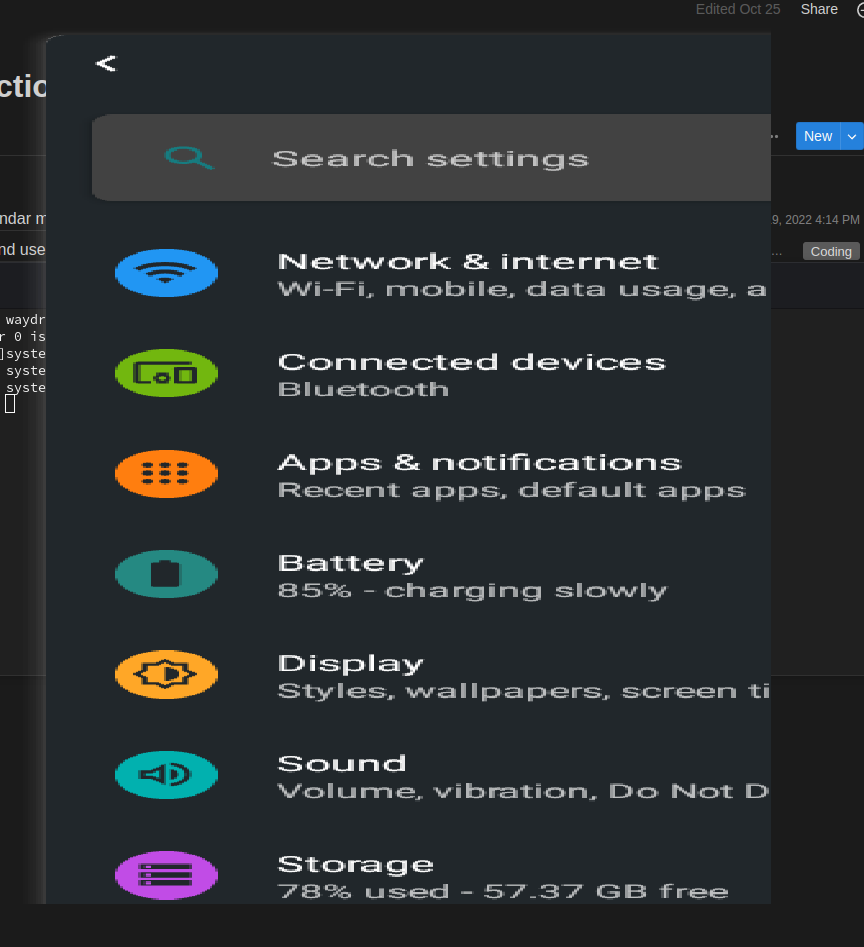Tap the purple Storage icon
This screenshot has width=864, height=947.
[166, 875]
